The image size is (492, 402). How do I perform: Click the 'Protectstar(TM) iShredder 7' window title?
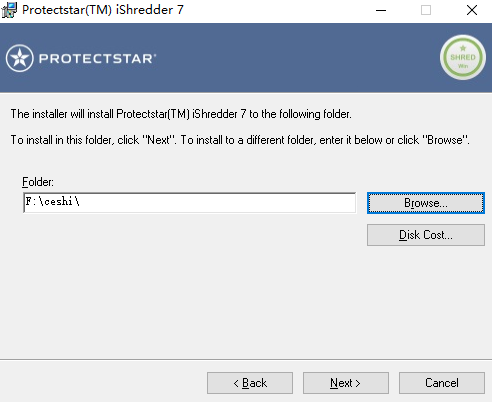103,10
